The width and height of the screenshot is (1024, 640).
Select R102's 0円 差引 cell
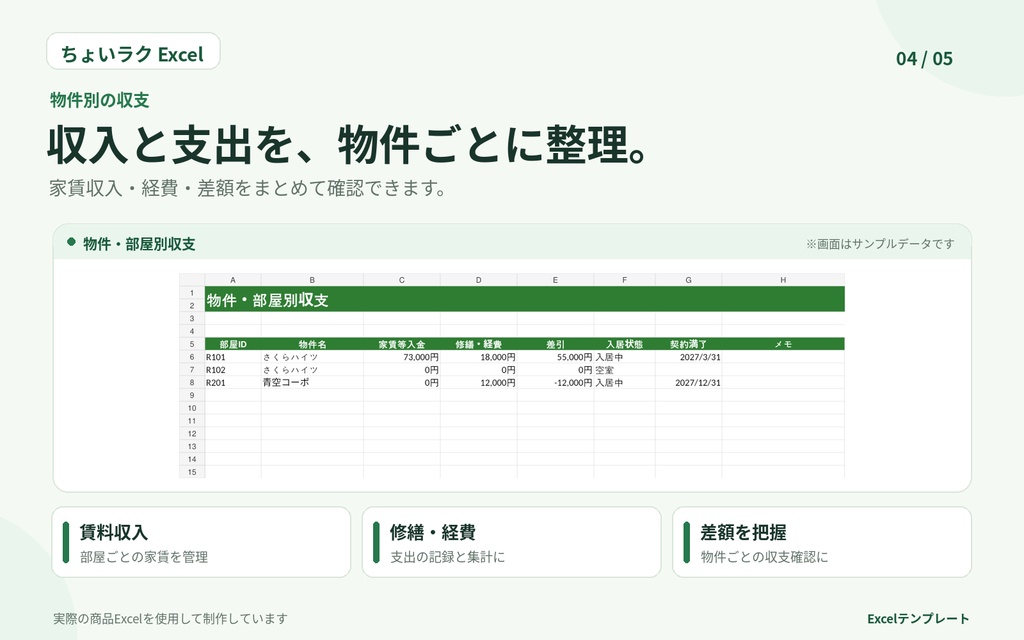point(555,370)
